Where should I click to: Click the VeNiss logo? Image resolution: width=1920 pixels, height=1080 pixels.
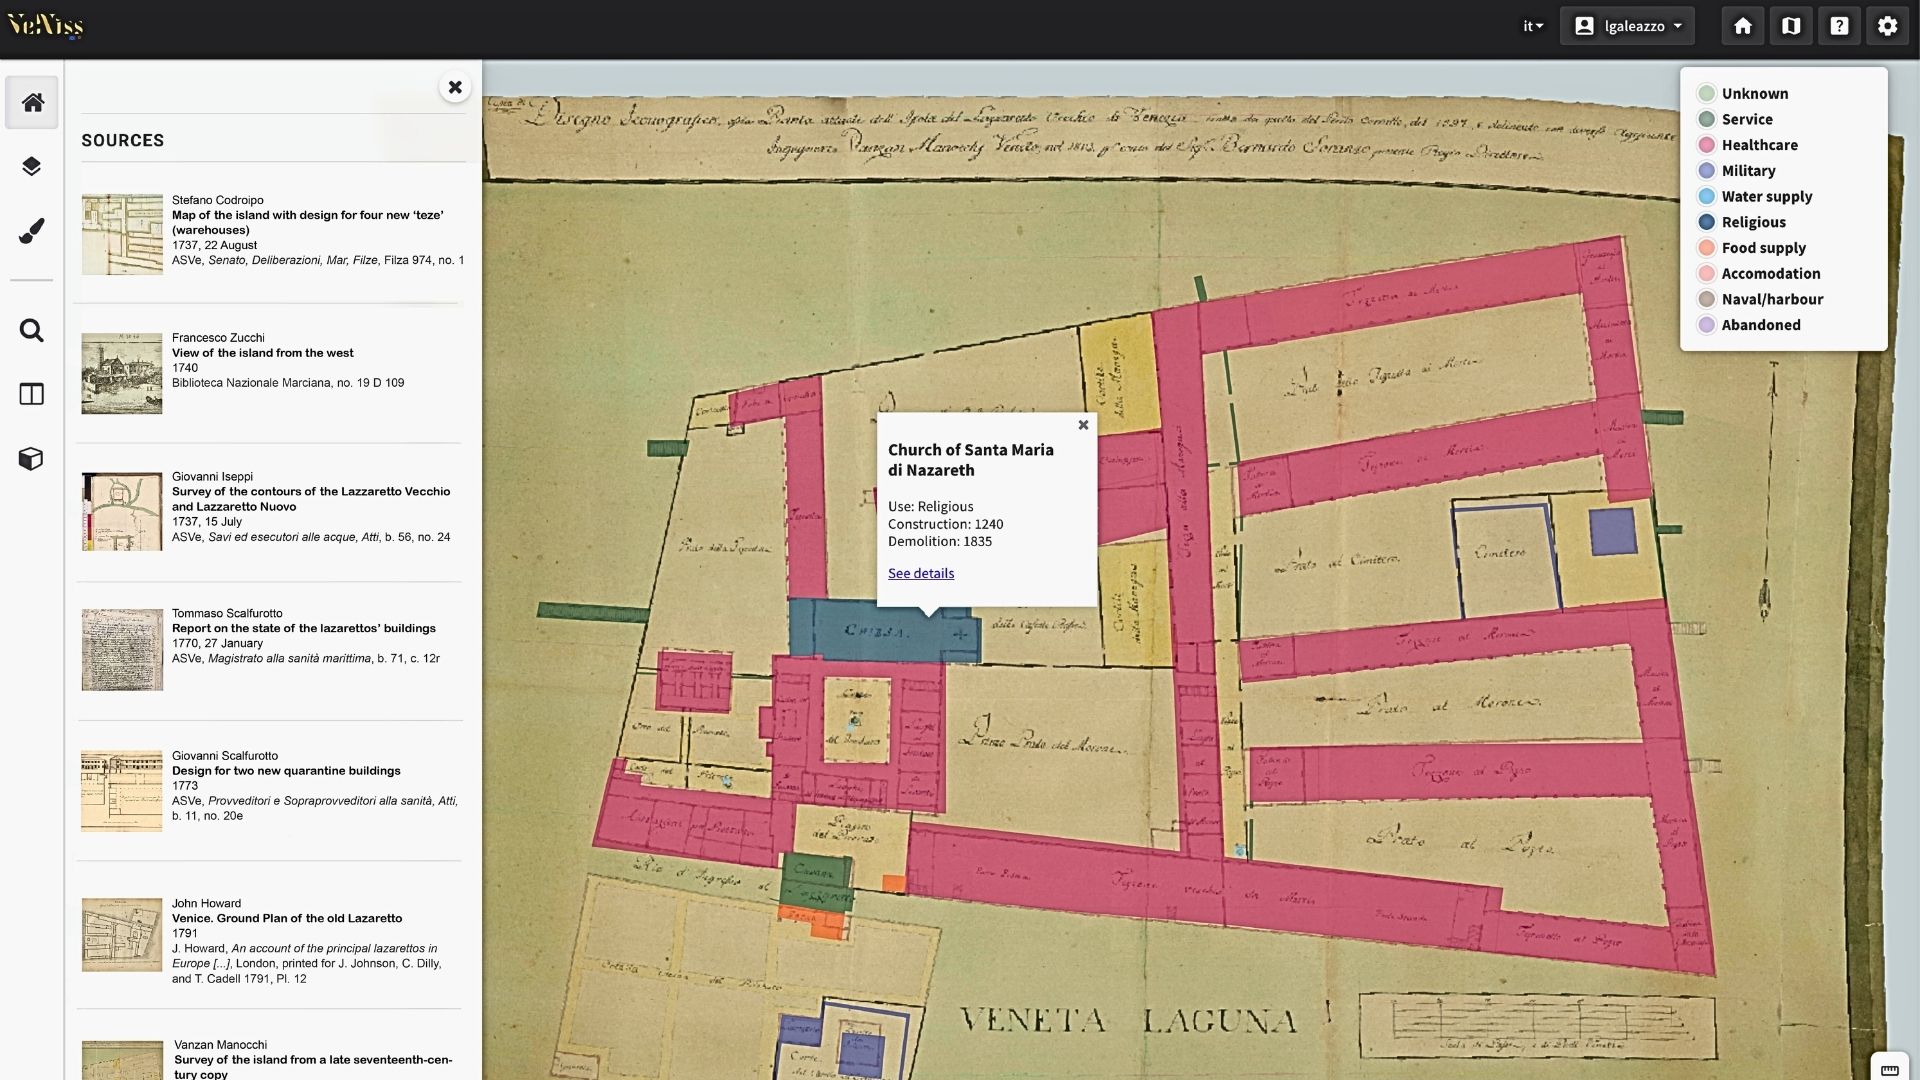45,25
